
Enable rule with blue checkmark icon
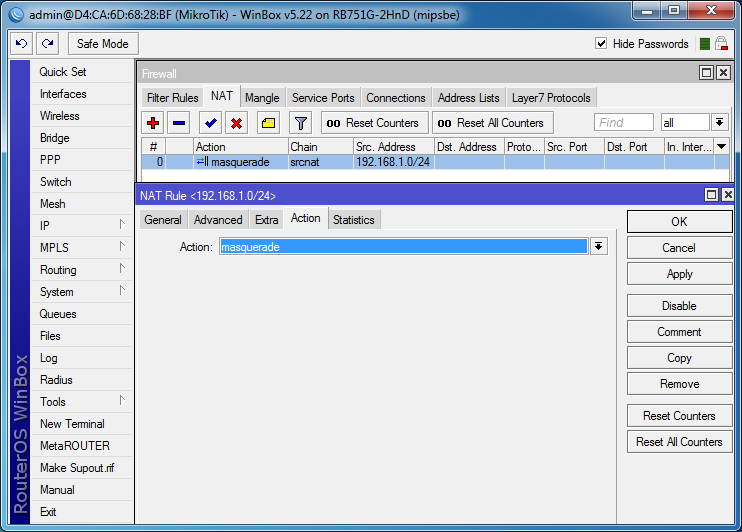211,123
